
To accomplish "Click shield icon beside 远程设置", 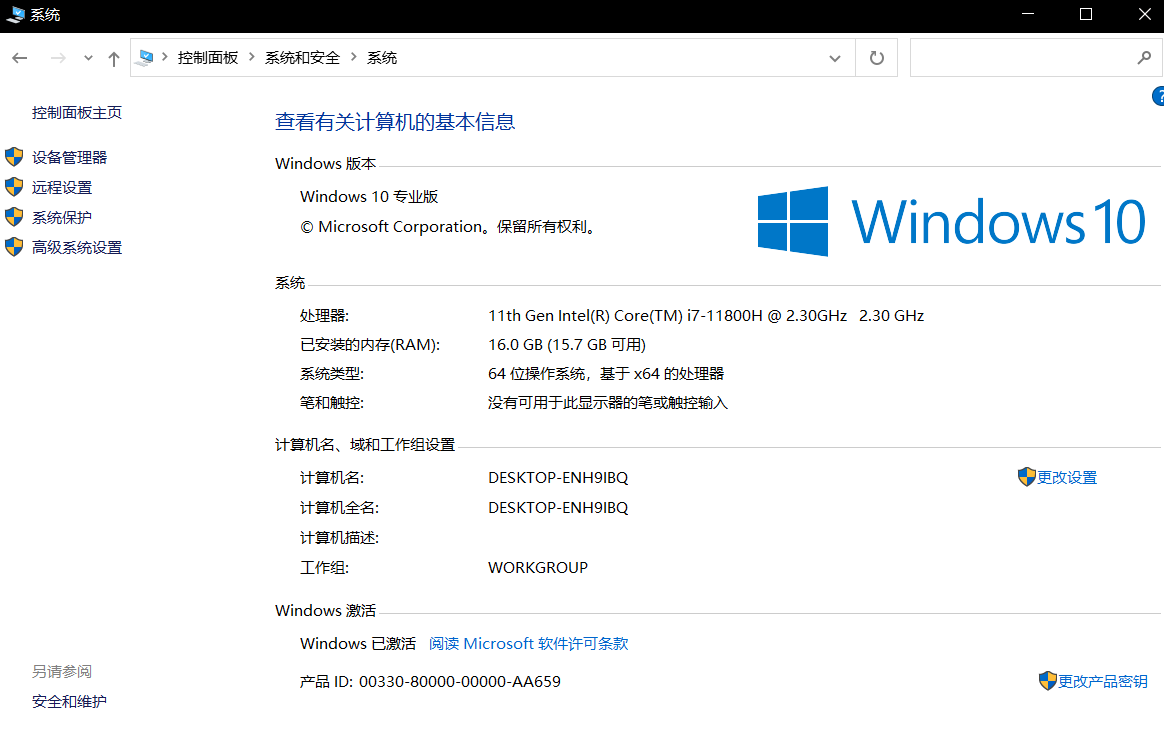I will 14,187.
